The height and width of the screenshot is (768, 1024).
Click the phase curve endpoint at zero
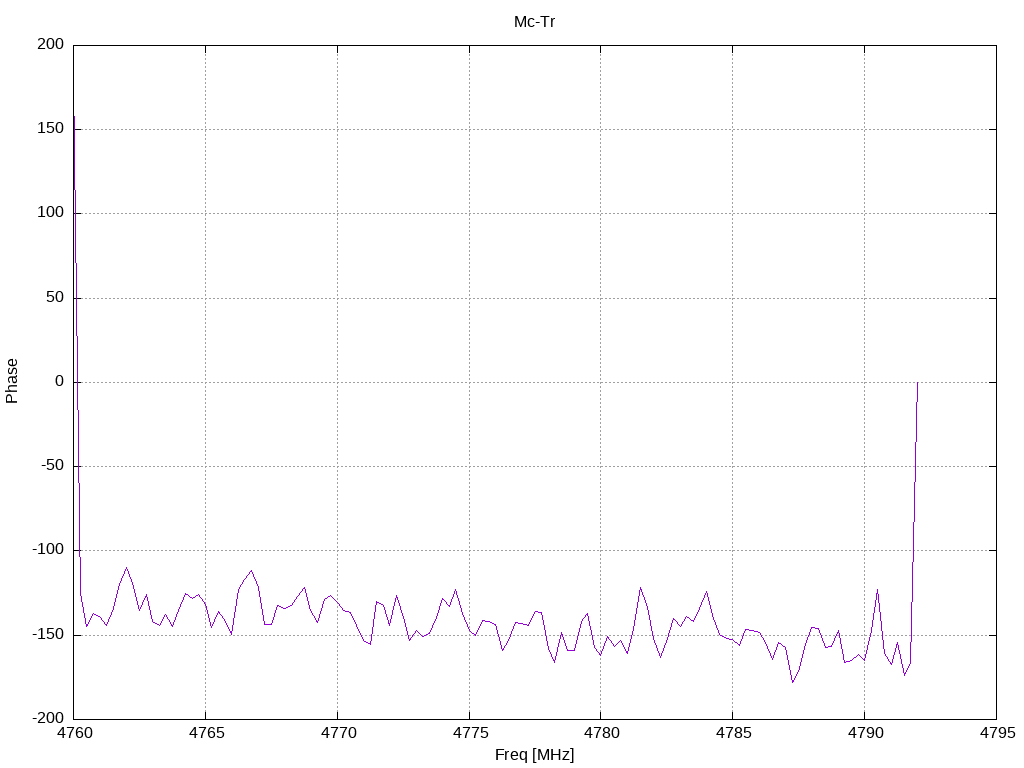point(918,383)
